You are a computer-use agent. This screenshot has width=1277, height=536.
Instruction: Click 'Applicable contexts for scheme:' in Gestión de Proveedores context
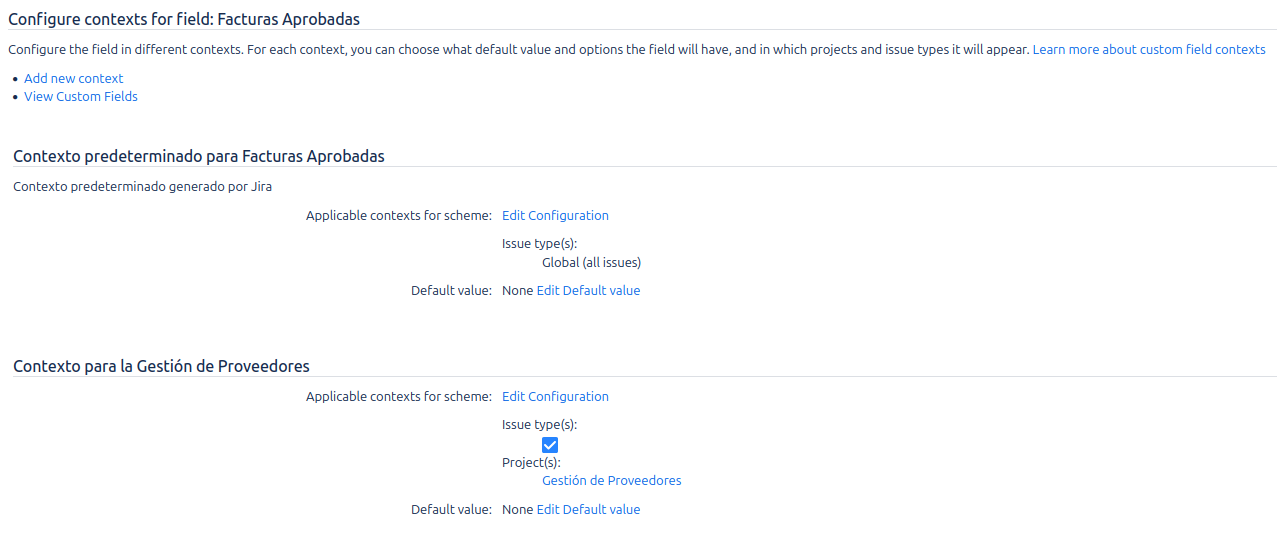tap(398, 397)
